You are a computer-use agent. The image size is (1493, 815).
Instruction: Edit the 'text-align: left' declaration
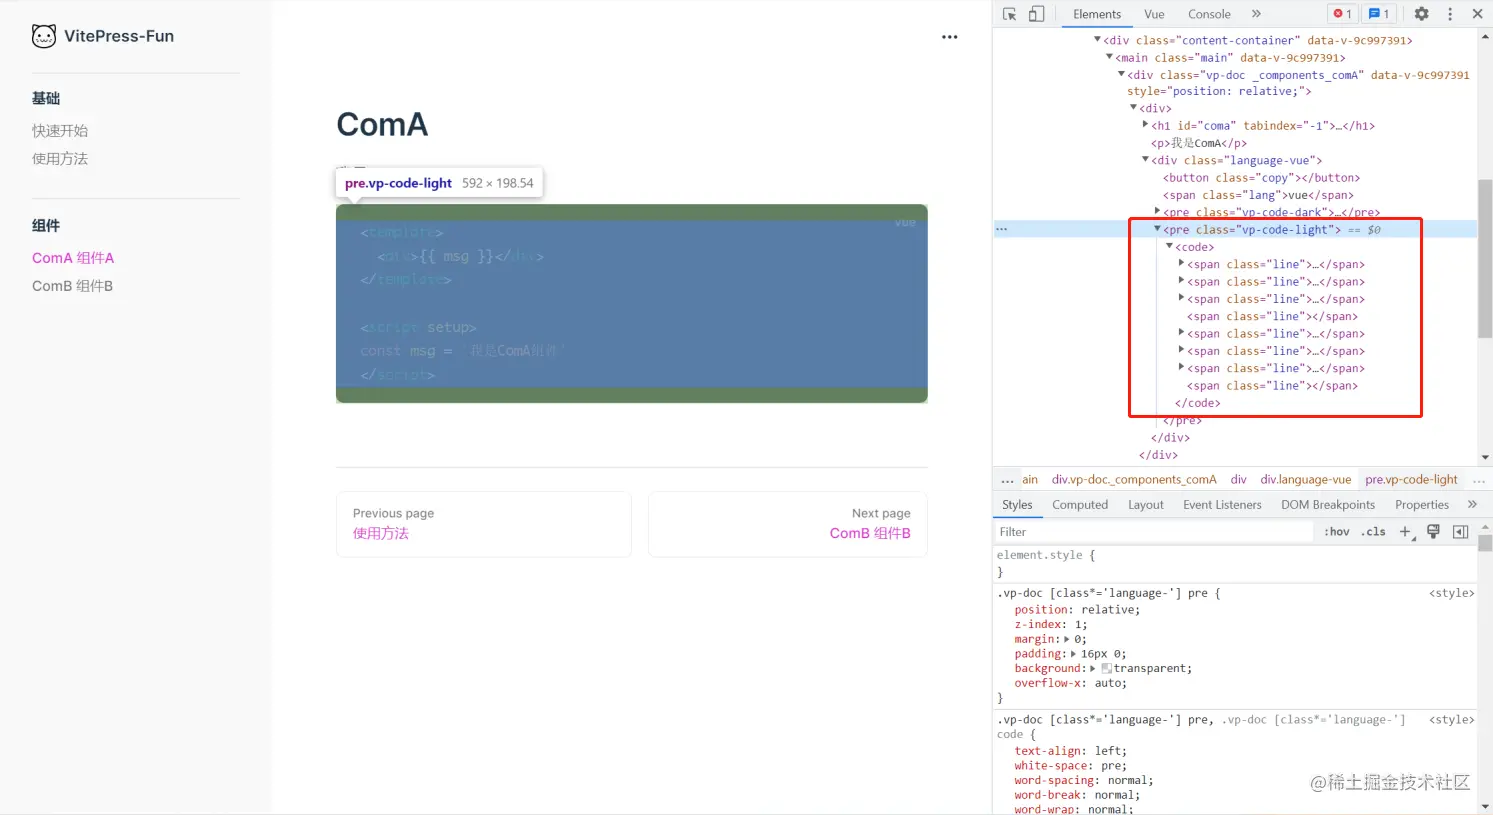pos(1070,751)
